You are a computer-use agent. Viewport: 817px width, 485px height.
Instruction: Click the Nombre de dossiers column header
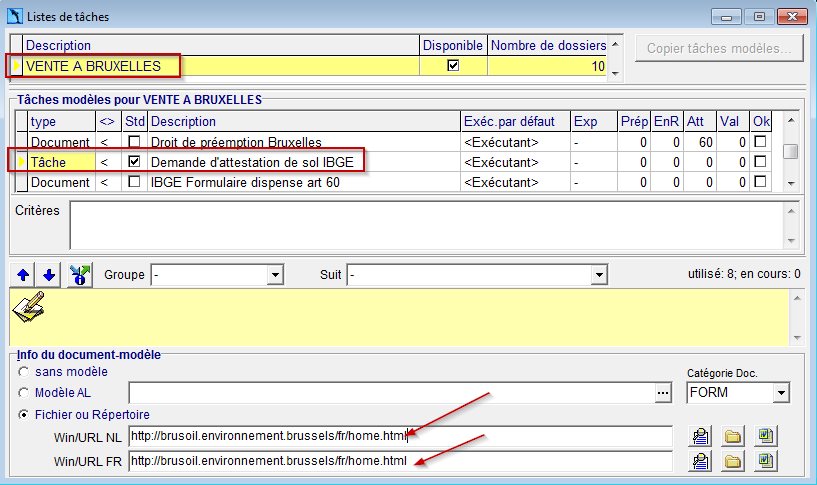coord(548,45)
